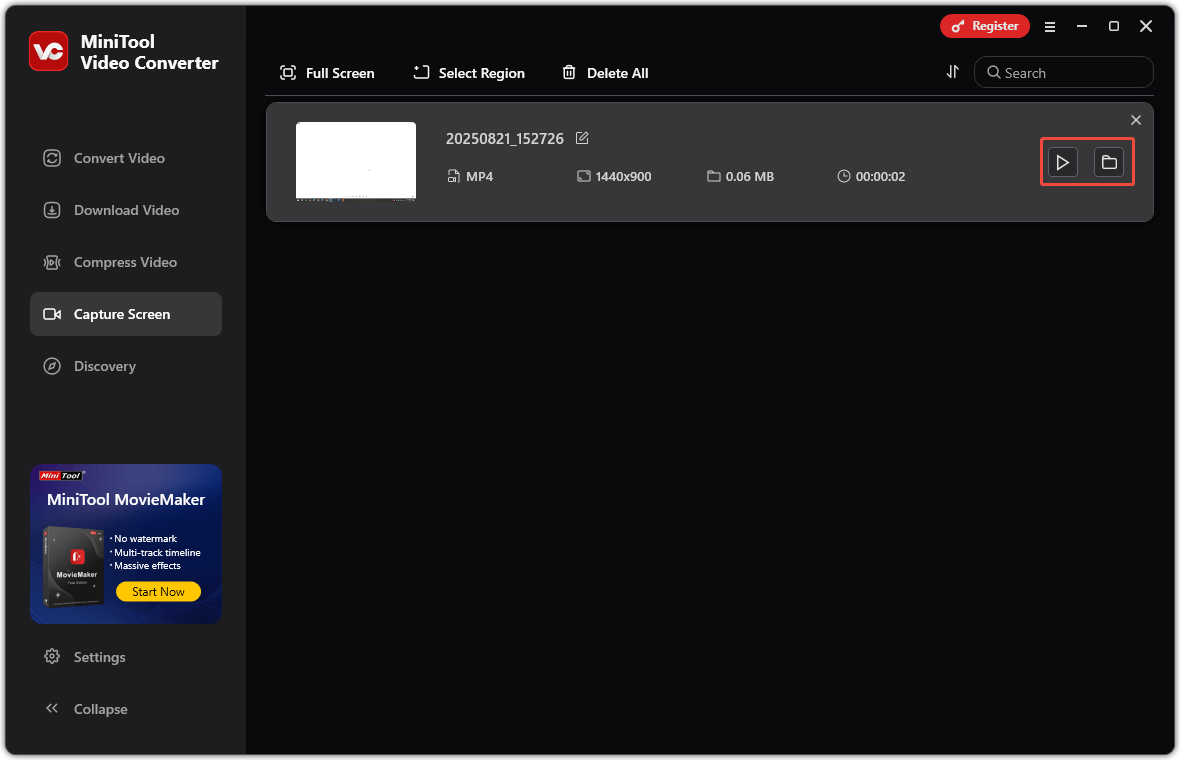Viewport: 1180px width, 760px height.
Task: Open the recording's folder location
Action: coord(1109,162)
